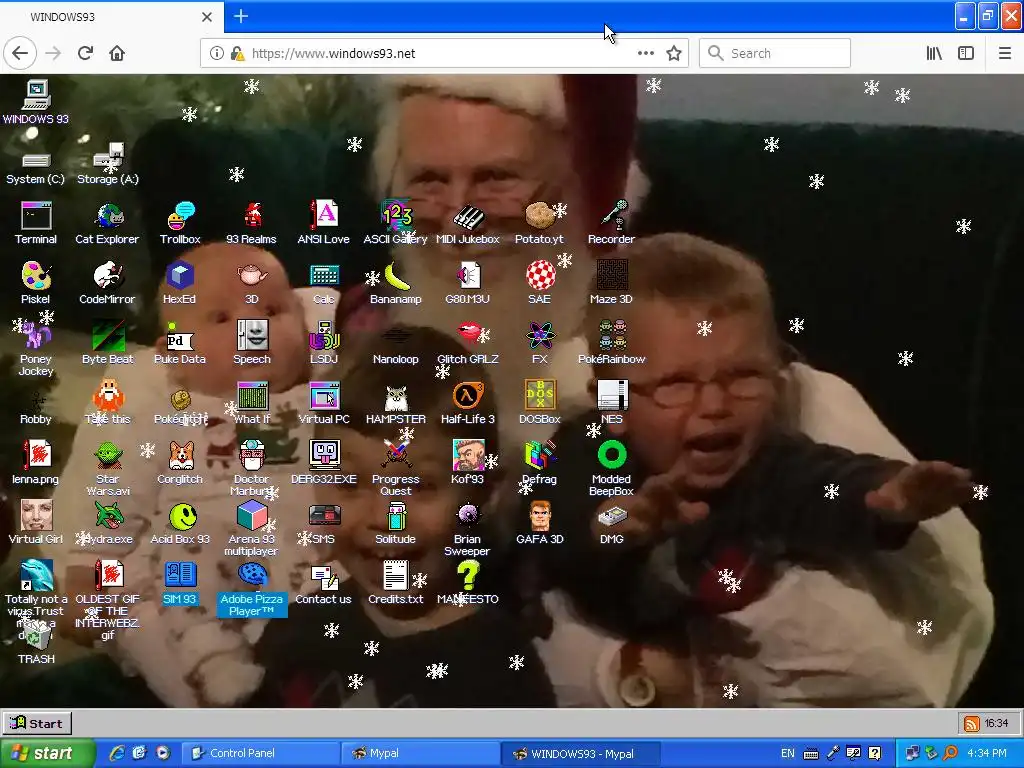Open a new browser tab
The image size is (1024, 768).
(241, 16)
